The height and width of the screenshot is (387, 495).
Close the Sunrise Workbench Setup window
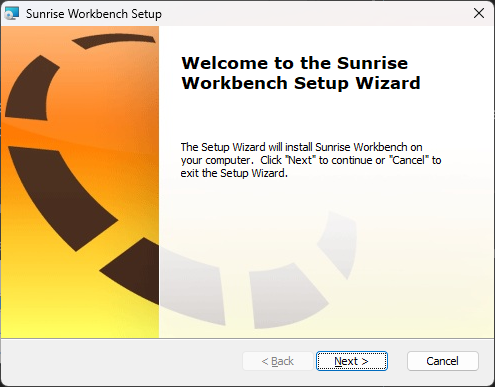coord(479,13)
